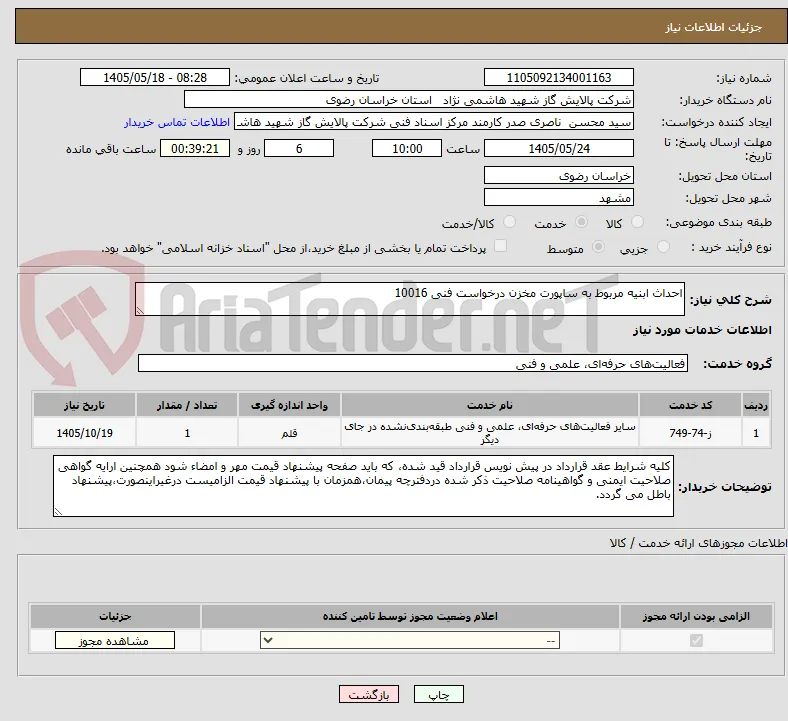The image size is (788, 721).
Task: Toggle the mandatory permit checkbox
Action: (696, 641)
